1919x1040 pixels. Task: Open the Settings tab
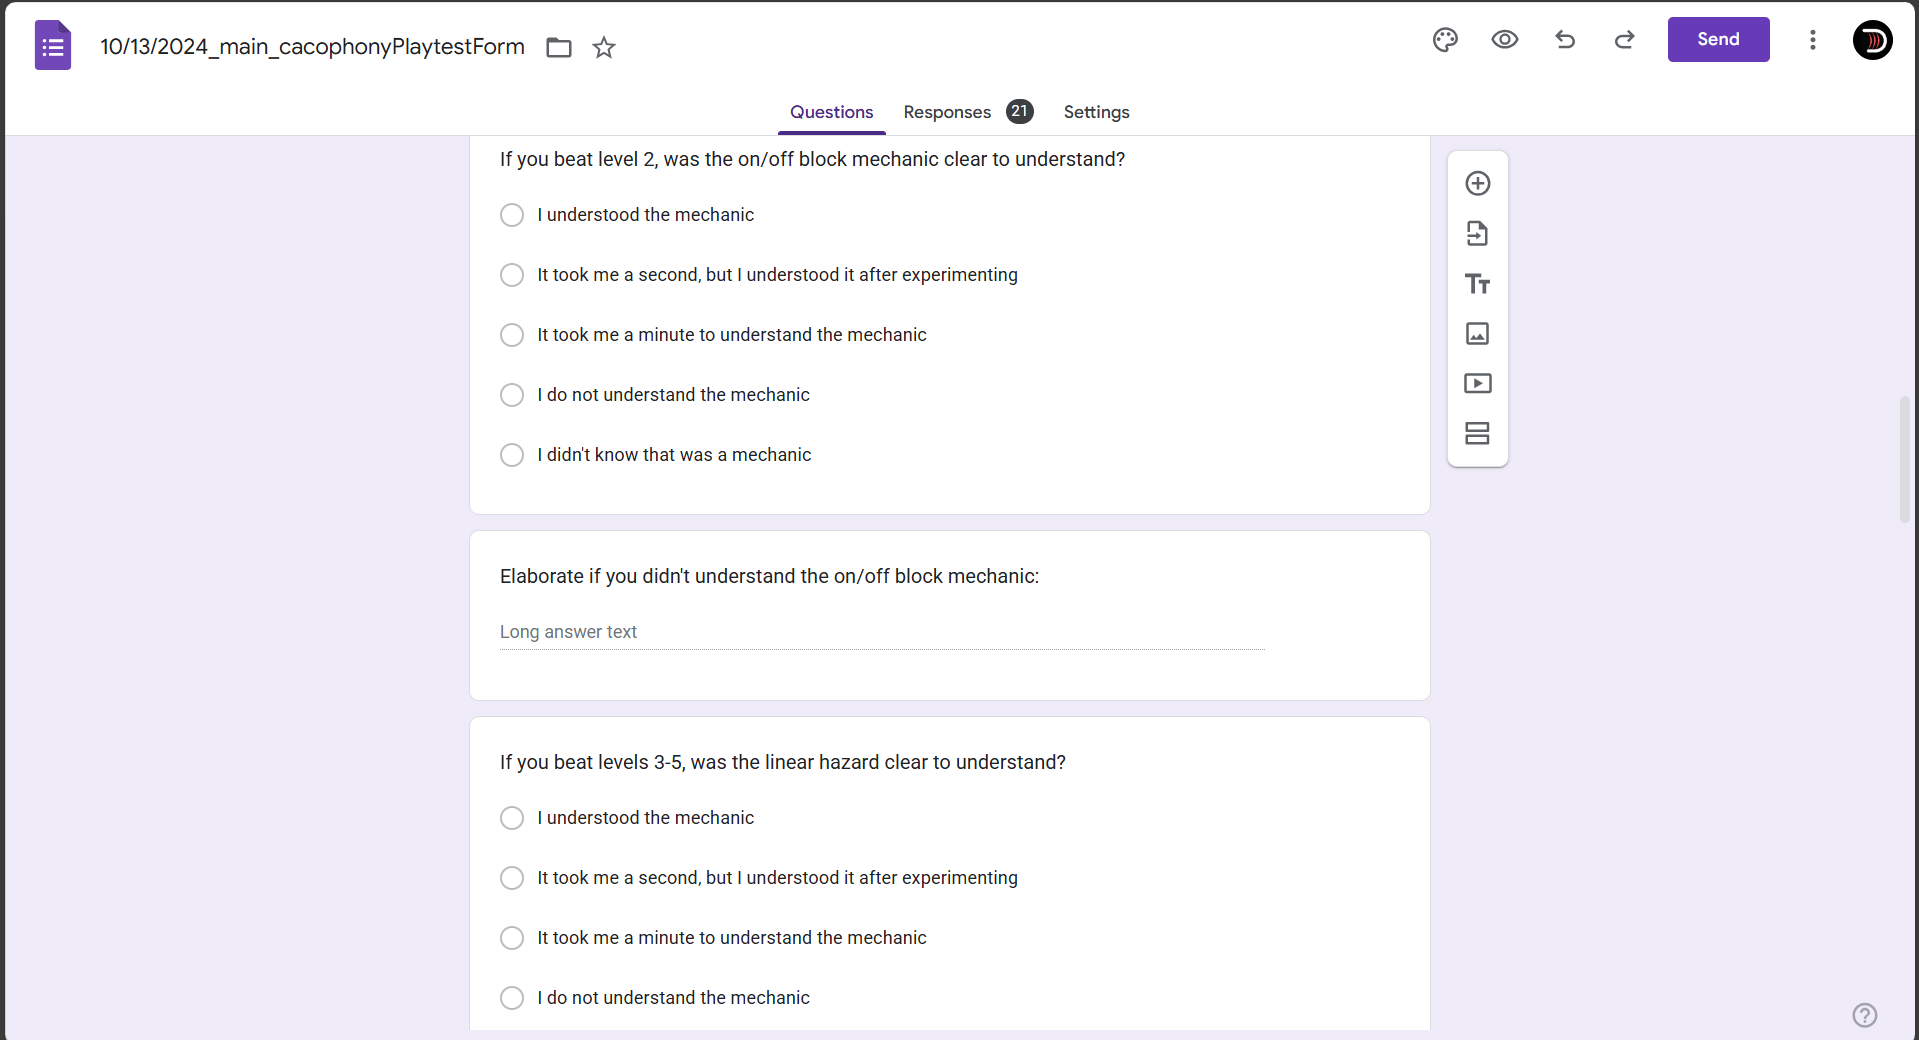[1096, 112]
